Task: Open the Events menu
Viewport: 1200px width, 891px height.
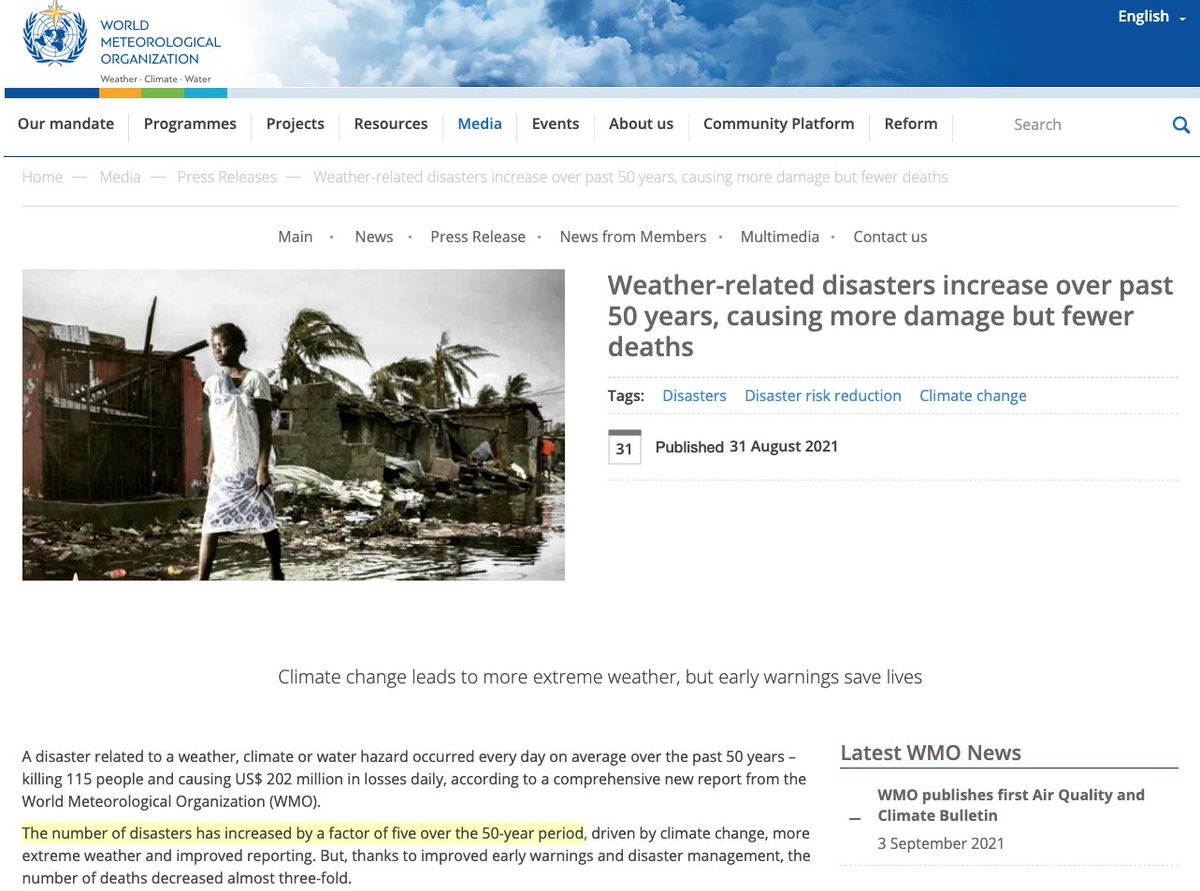Action: [x=555, y=124]
